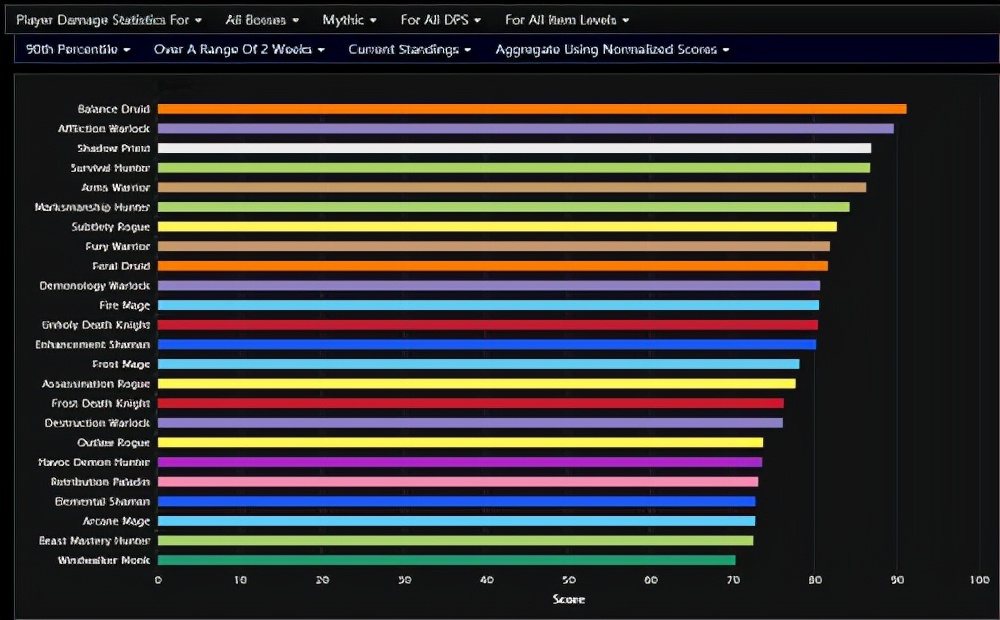1000x620 pixels.
Task: Click the Shadow Priest label
Action: tap(114, 148)
